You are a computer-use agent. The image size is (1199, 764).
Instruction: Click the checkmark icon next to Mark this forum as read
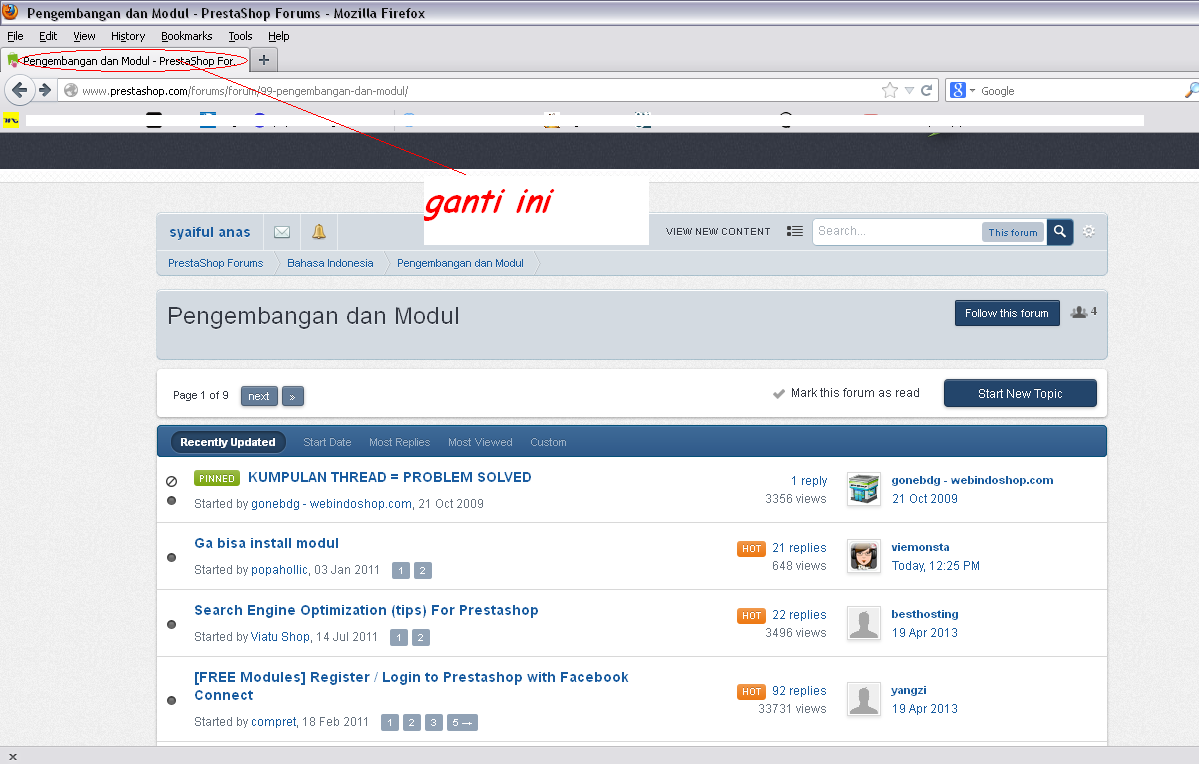(778, 394)
